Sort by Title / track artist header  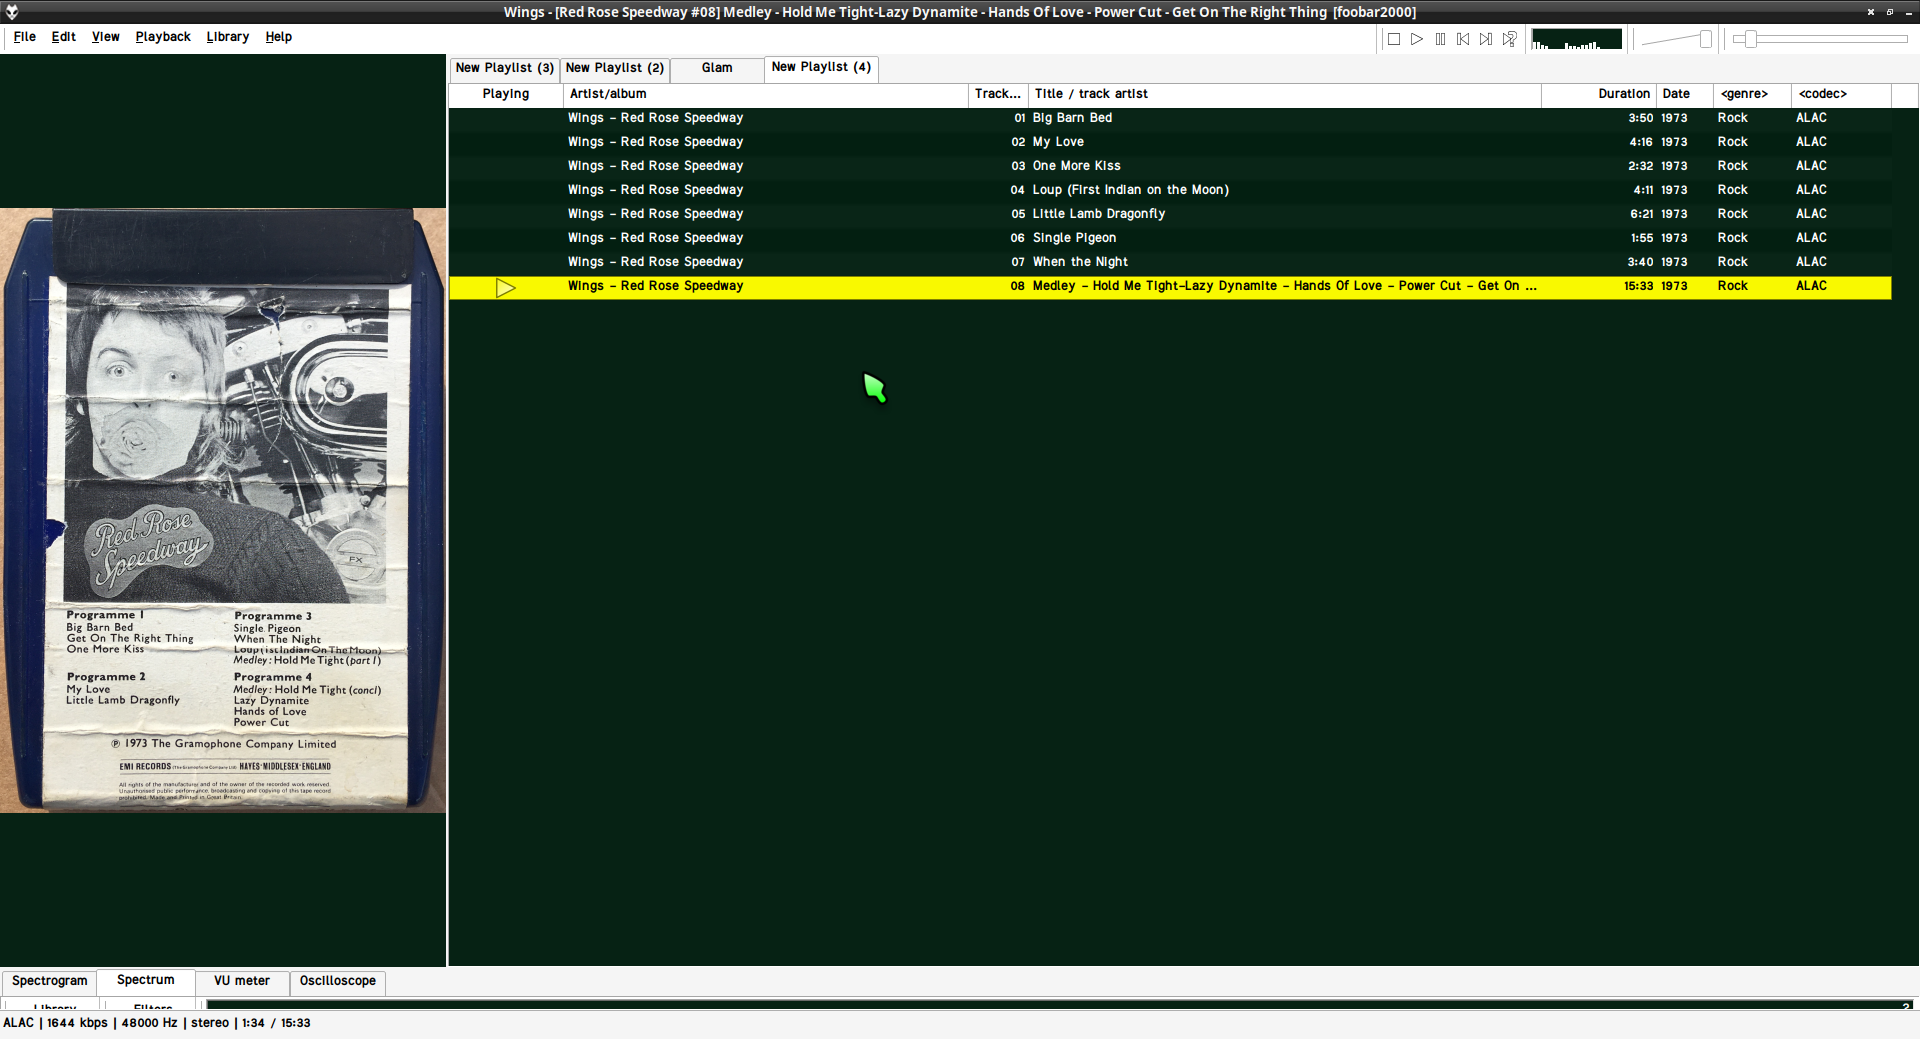tap(1285, 94)
